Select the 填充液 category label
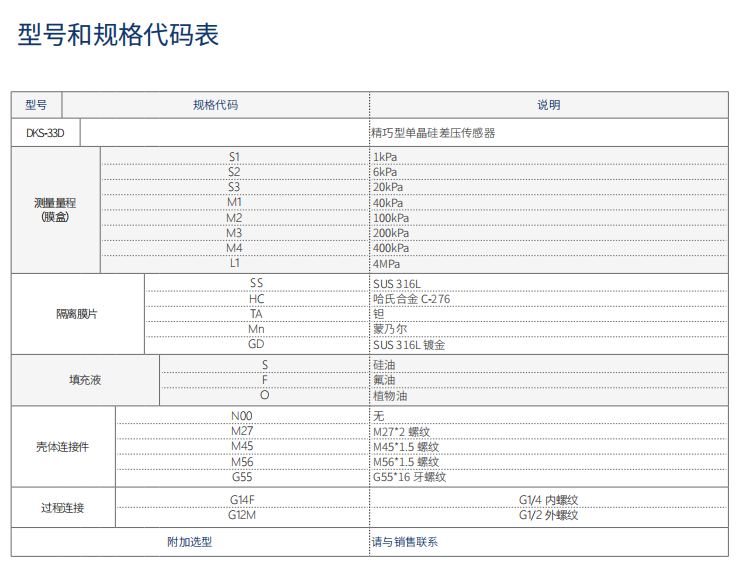The image size is (750, 578). 85,380
